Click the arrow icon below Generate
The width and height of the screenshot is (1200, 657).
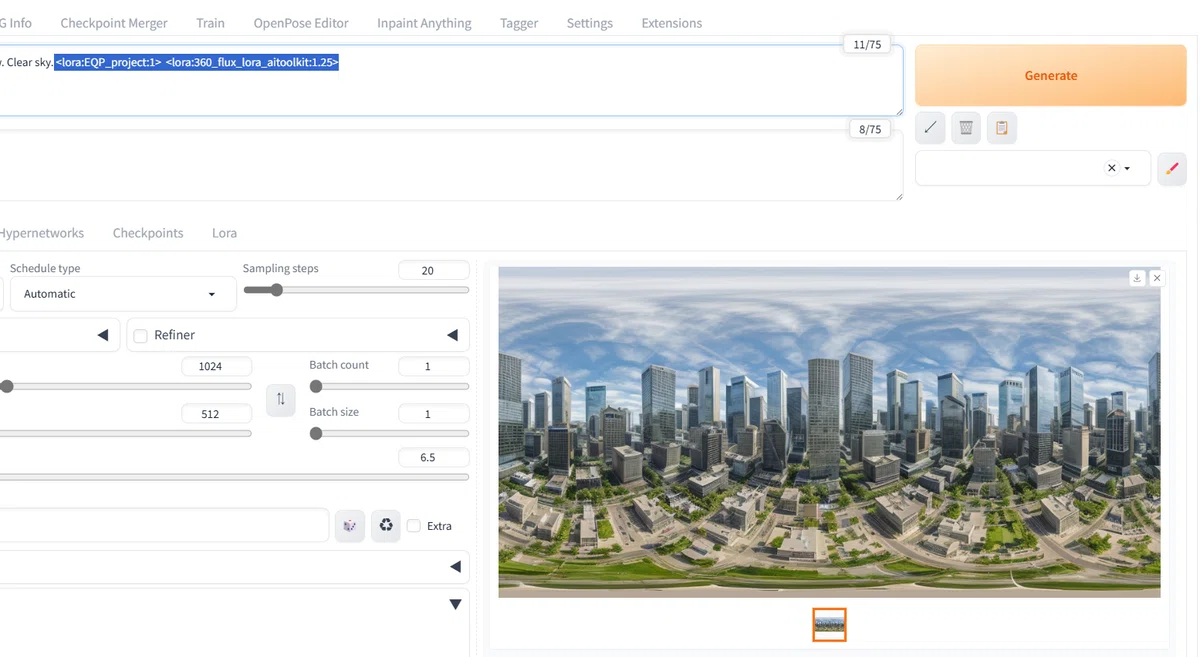coord(931,128)
